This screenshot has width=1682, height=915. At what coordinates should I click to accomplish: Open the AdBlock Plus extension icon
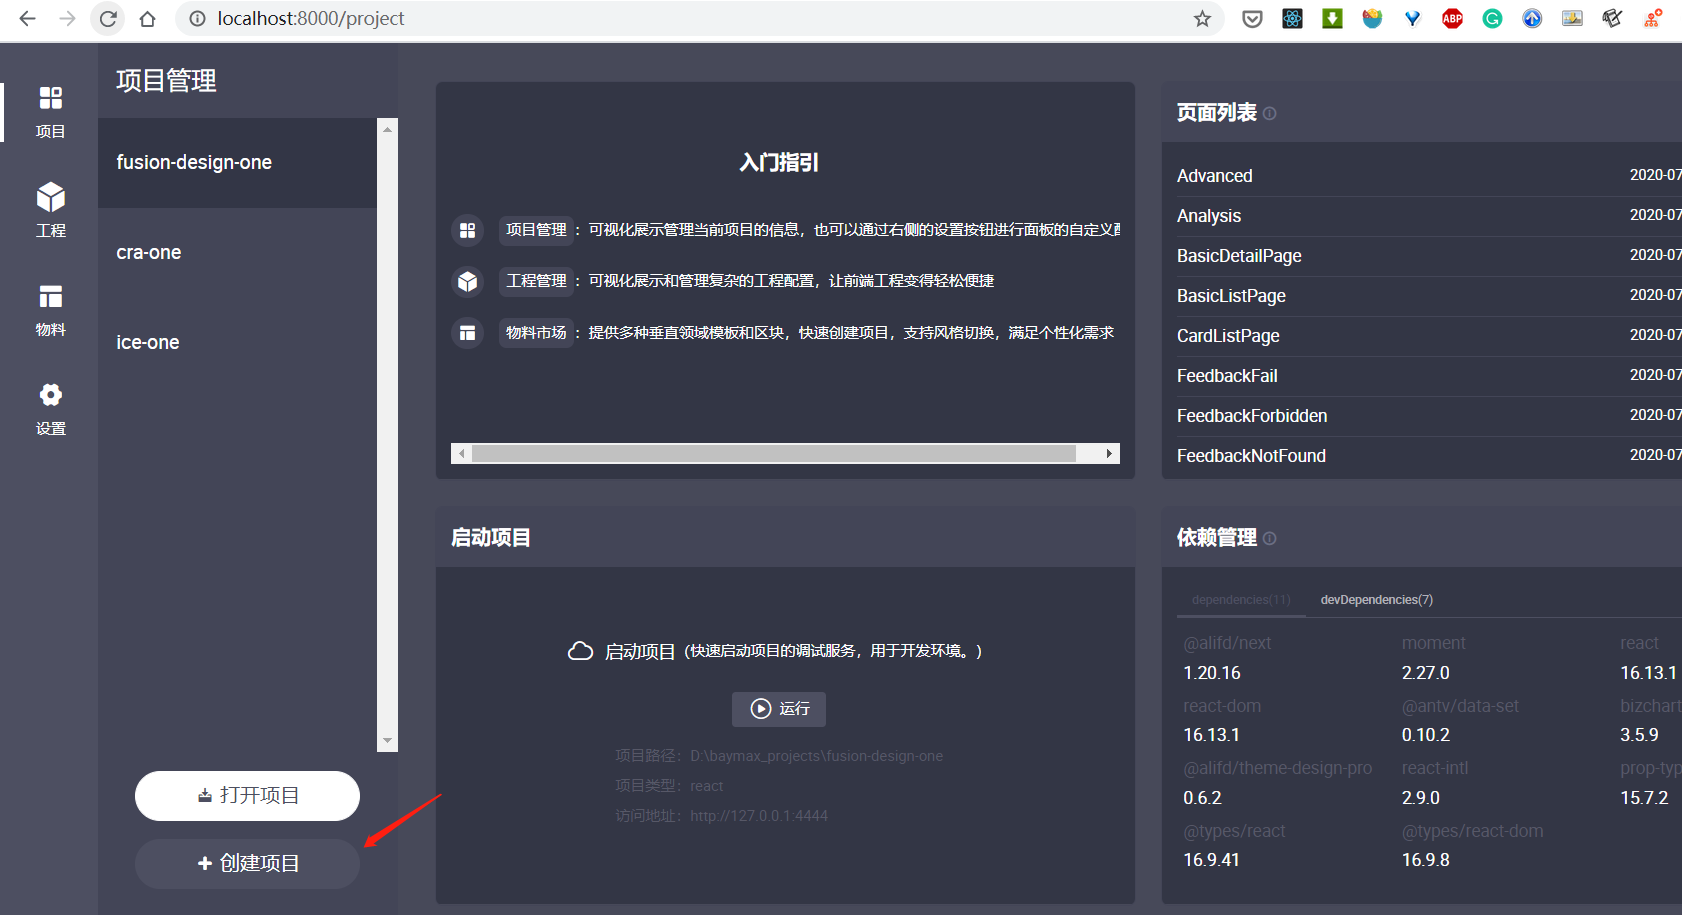click(x=1452, y=19)
